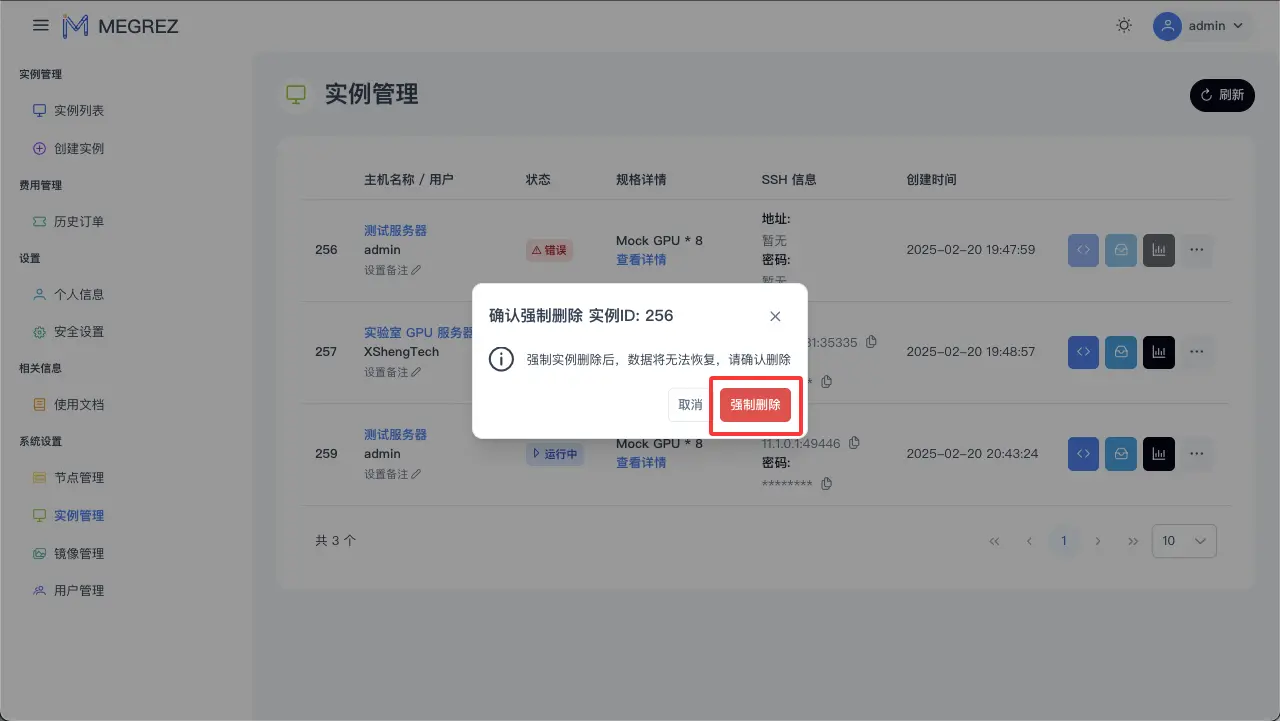Open 用户管理 from system settings menu
Screen dimensions: 1280x721
point(79,590)
